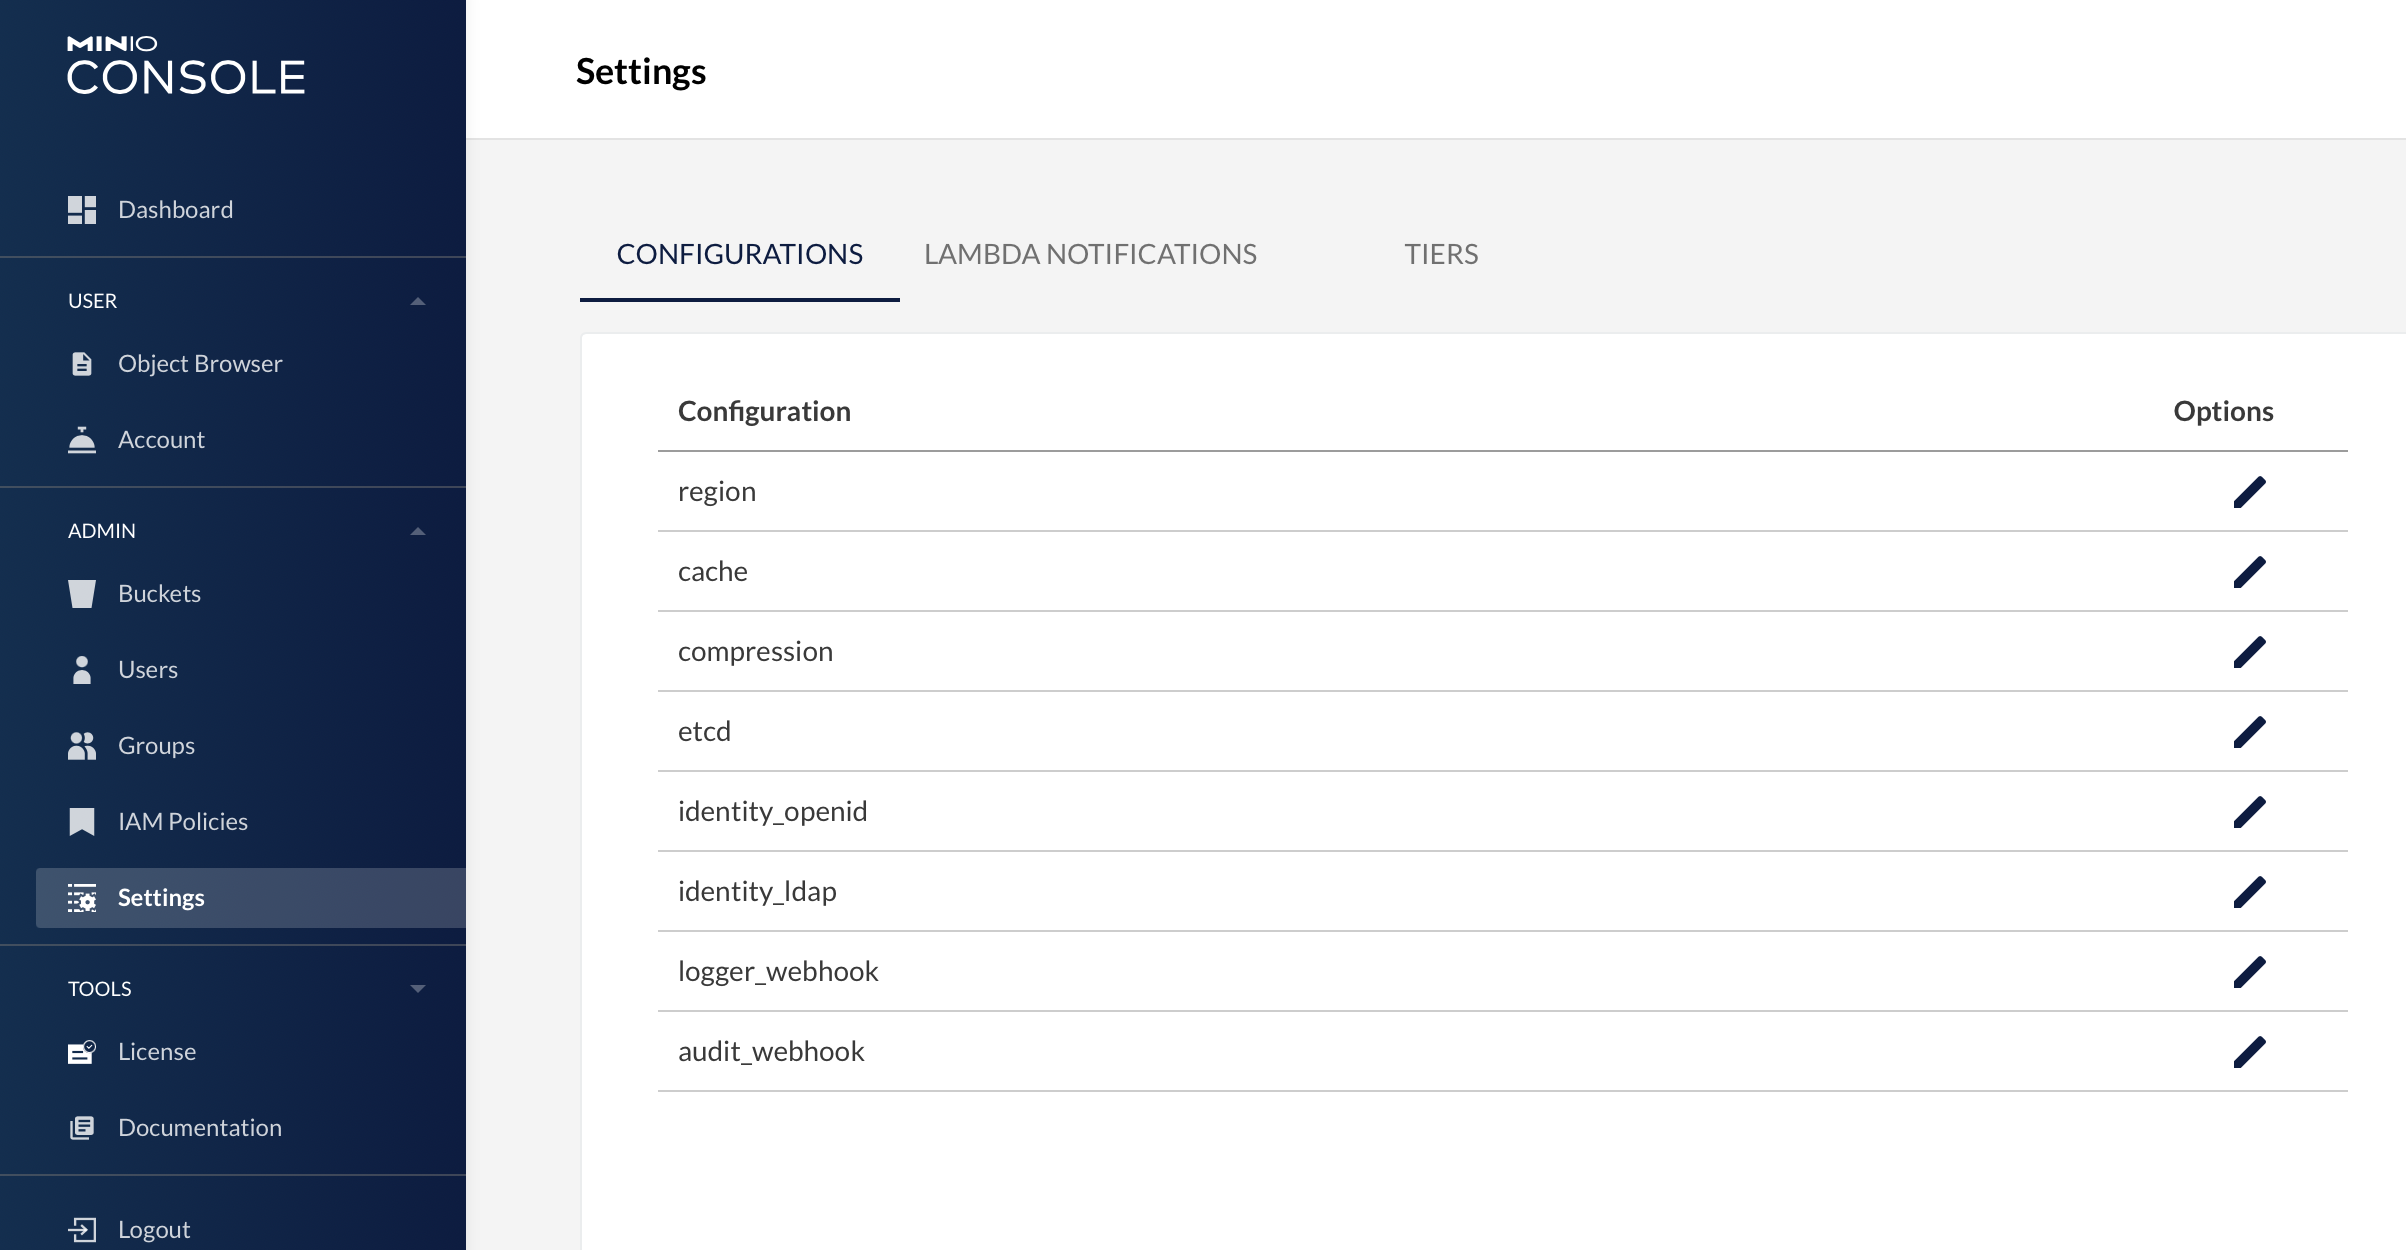Edit the logger_webhook entry
2406x1250 pixels.
point(2249,972)
